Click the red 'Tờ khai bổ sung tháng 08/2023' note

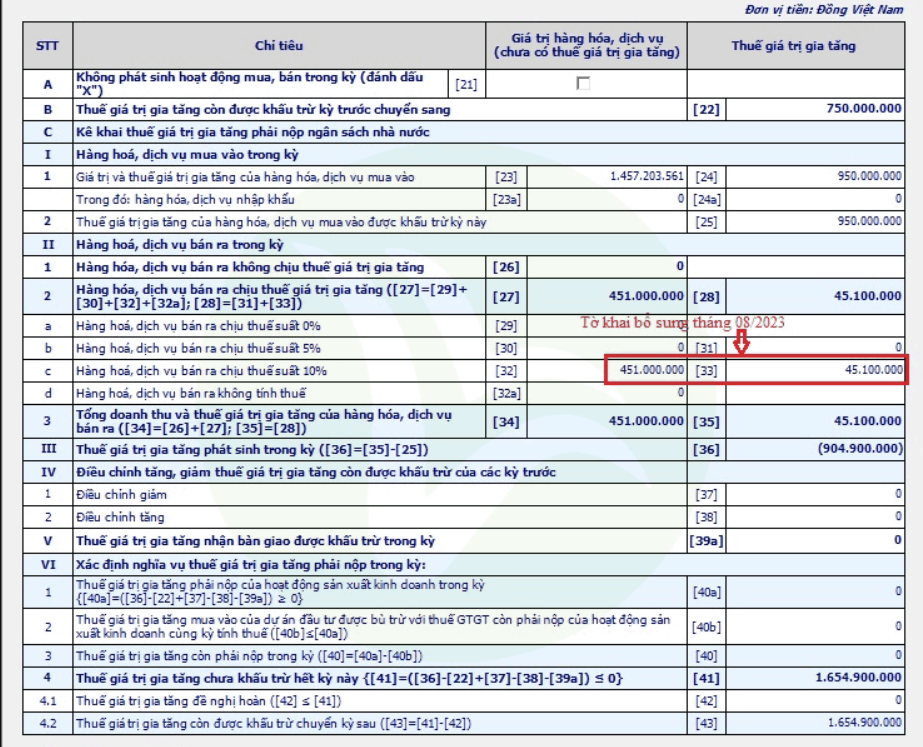click(x=683, y=322)
